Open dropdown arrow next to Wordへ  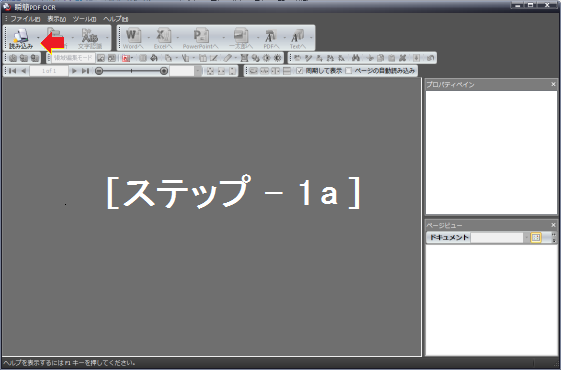click(148, 37)
